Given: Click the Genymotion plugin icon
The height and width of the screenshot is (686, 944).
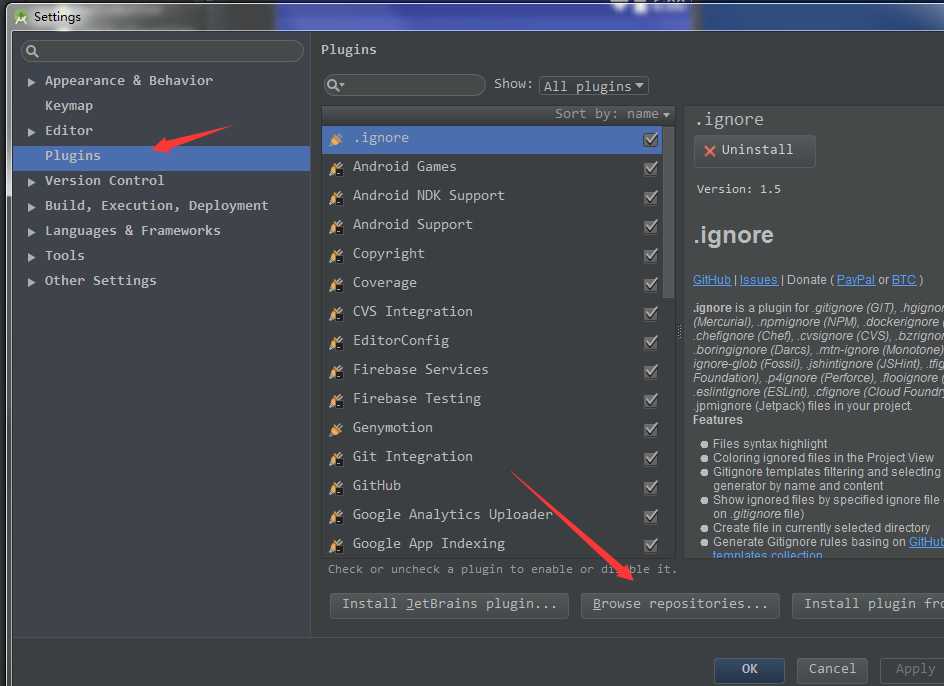Looking at the screenshot, I should [x=336, y=429].
